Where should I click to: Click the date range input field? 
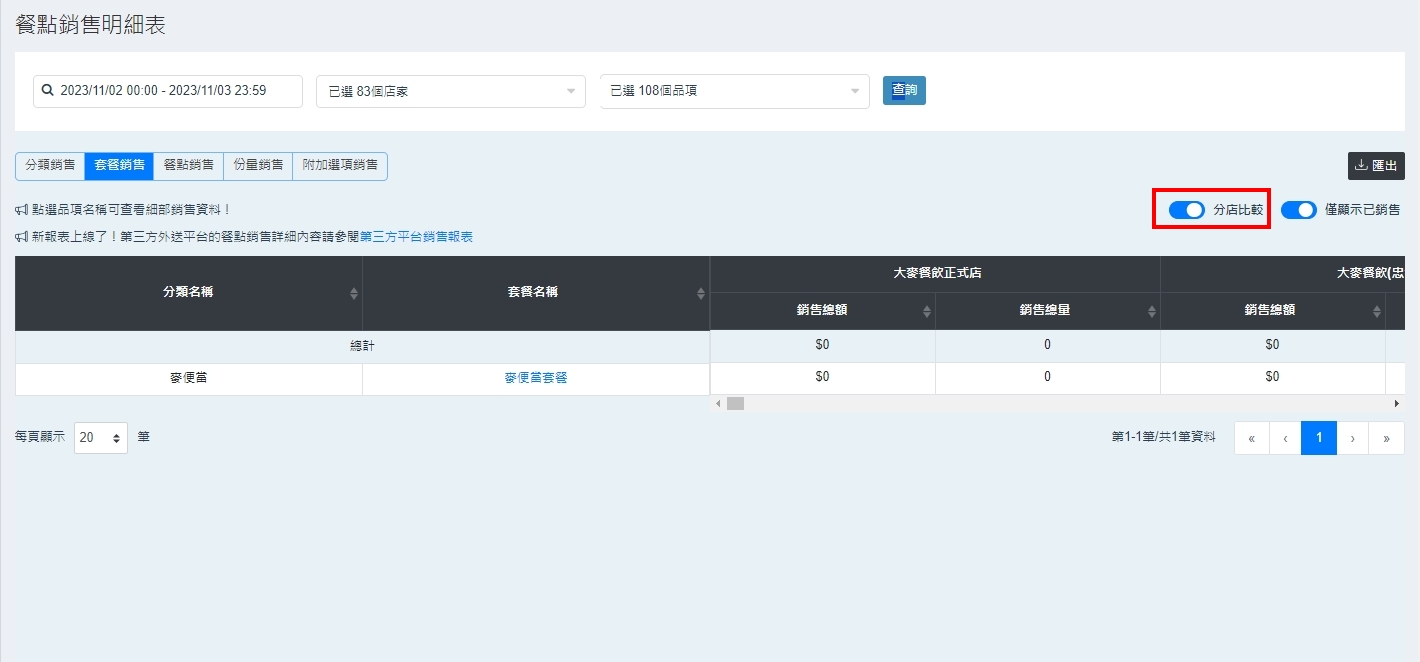pos(168,91)
